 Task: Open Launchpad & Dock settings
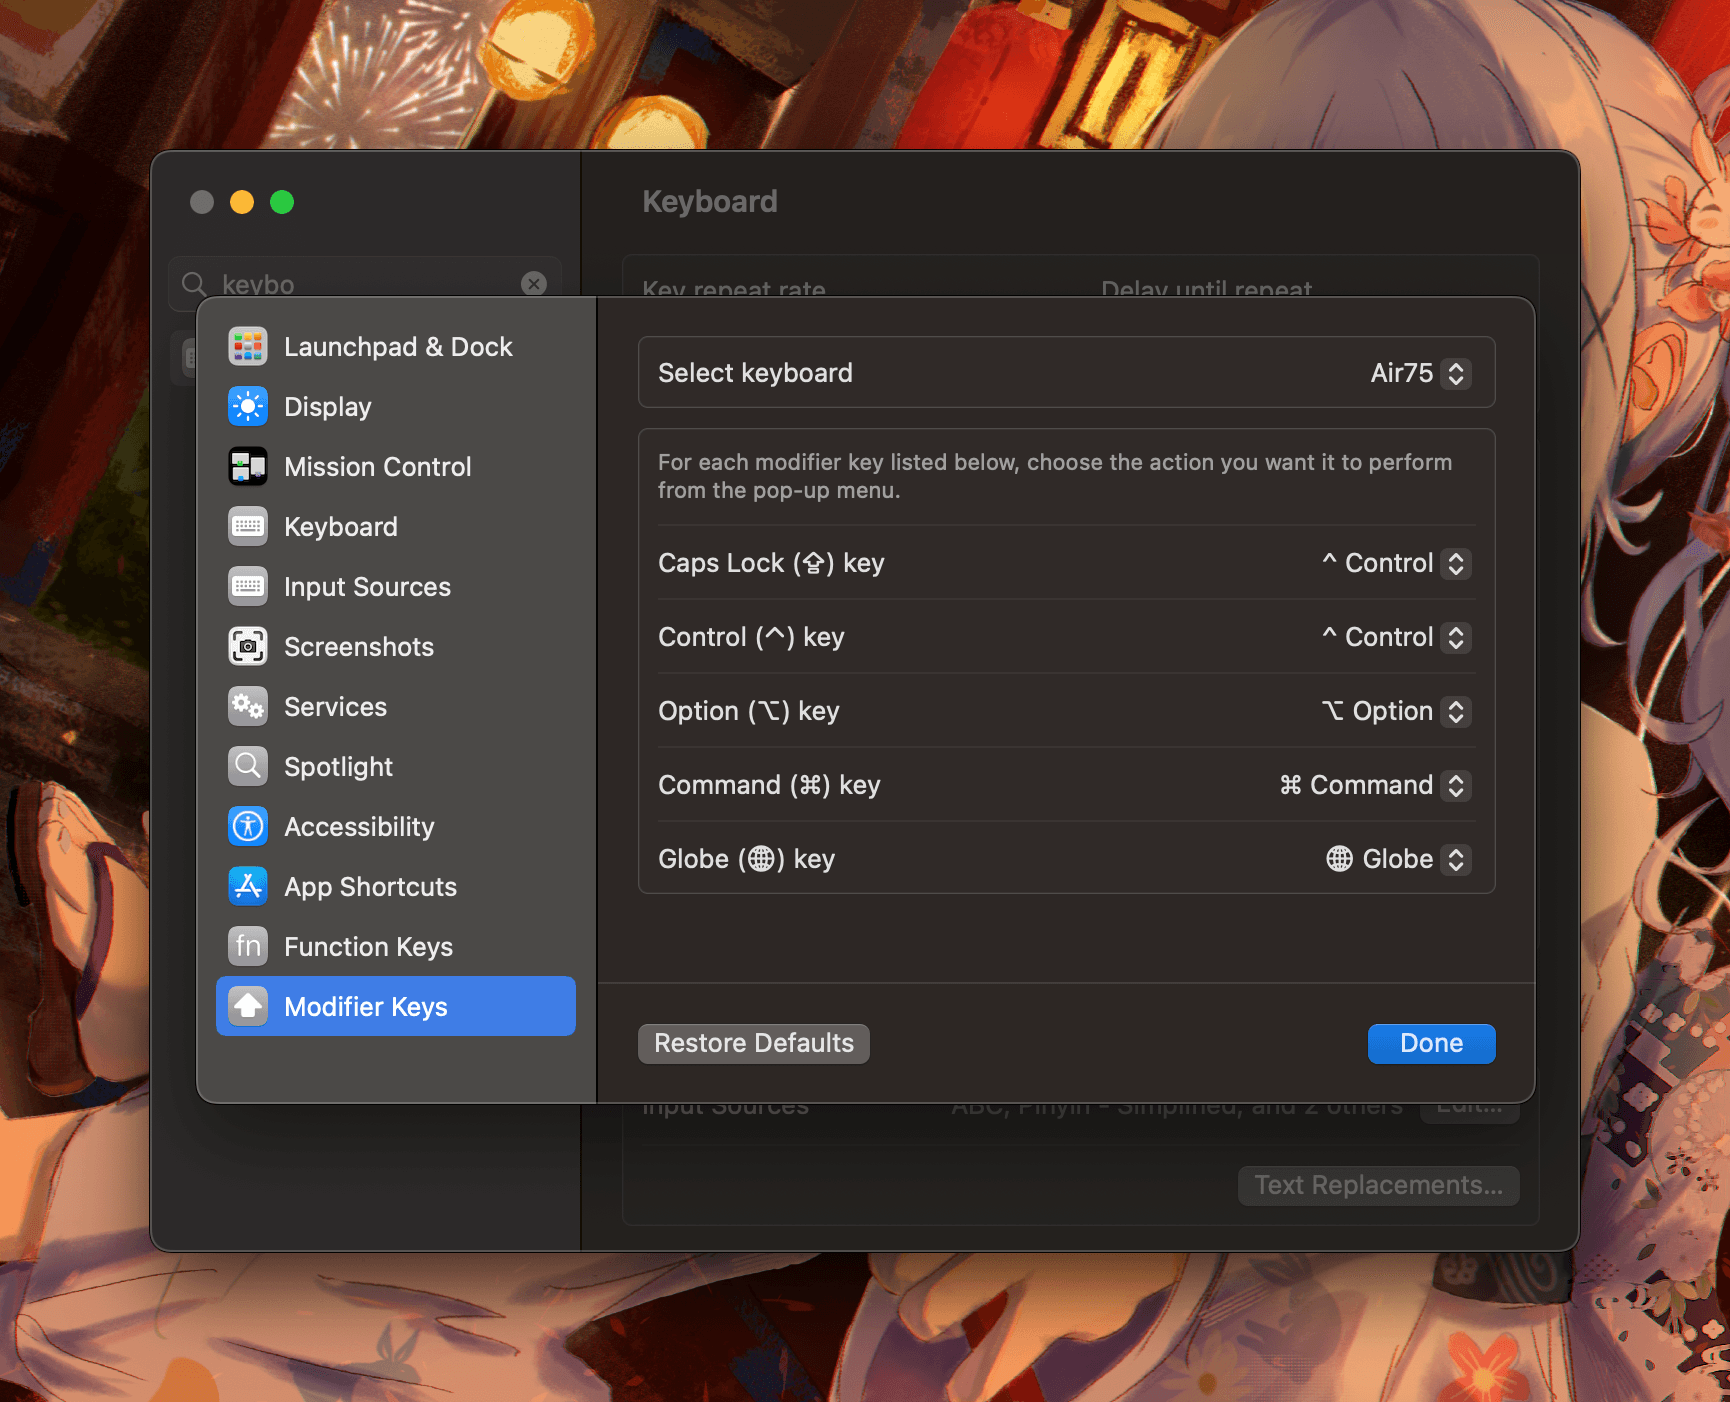398,347
